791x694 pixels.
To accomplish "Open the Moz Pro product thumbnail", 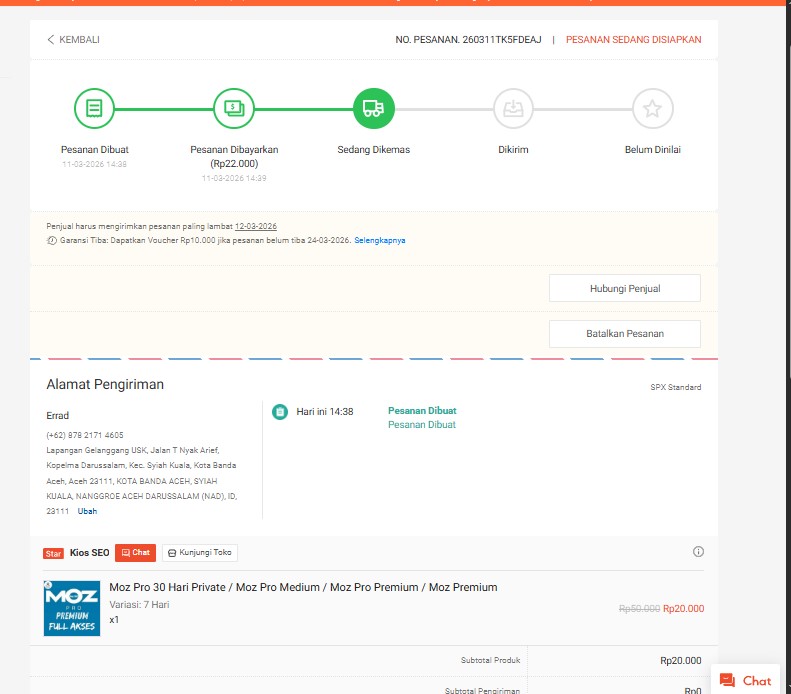I will pyautogui.click(x=72, y=608).
